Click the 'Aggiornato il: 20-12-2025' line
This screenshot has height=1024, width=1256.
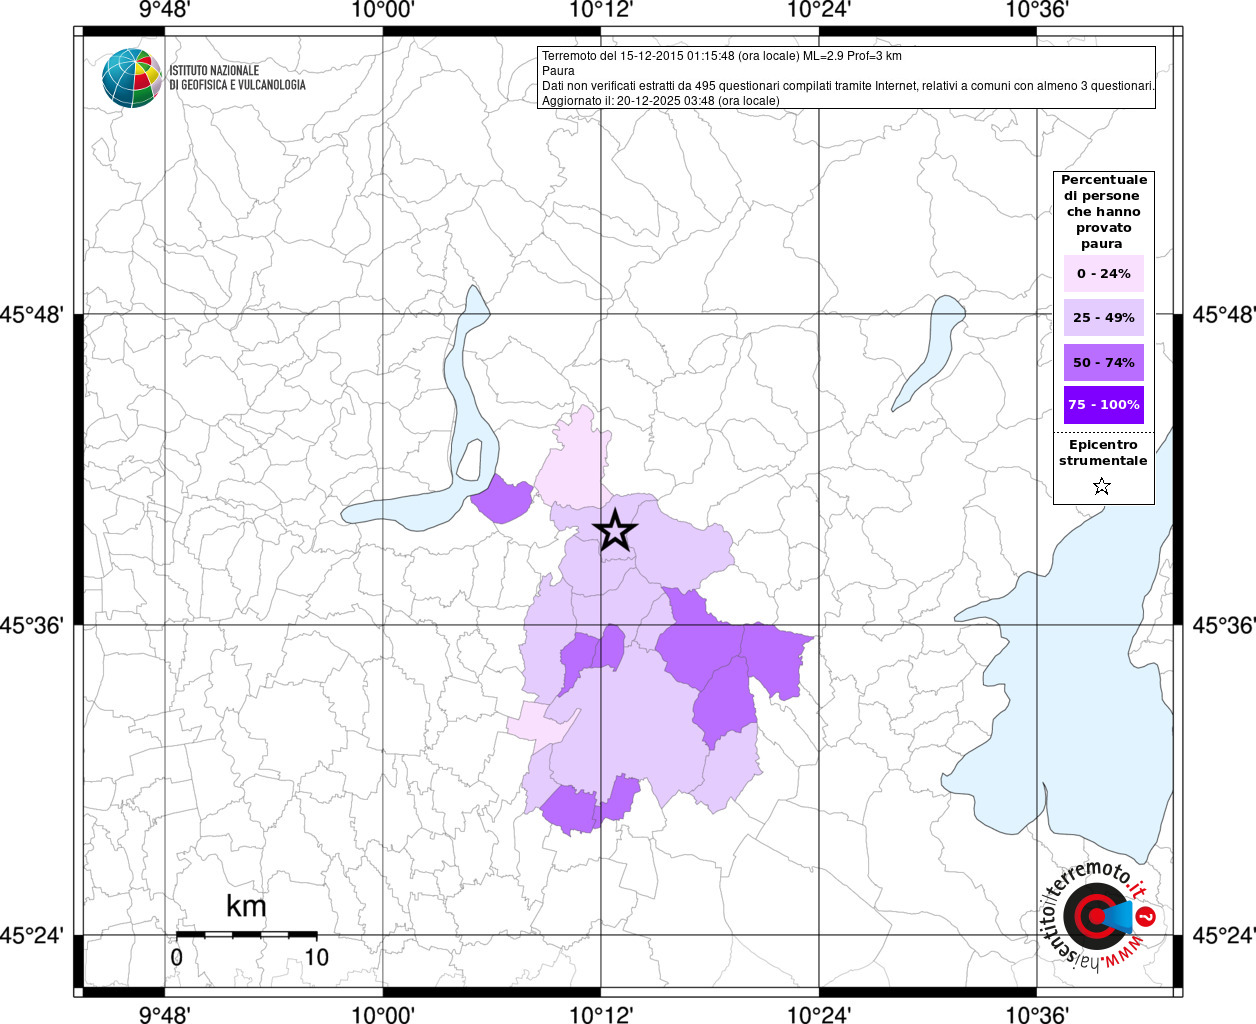(x=660, y=101)
